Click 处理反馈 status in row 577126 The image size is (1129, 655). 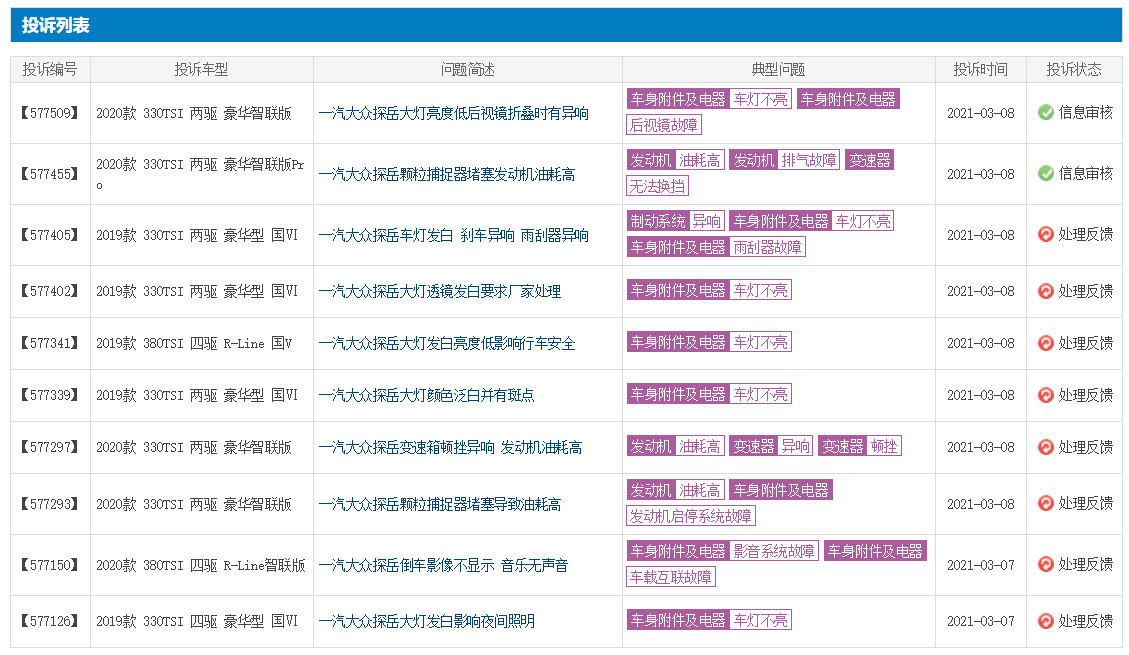(1085, 620)
